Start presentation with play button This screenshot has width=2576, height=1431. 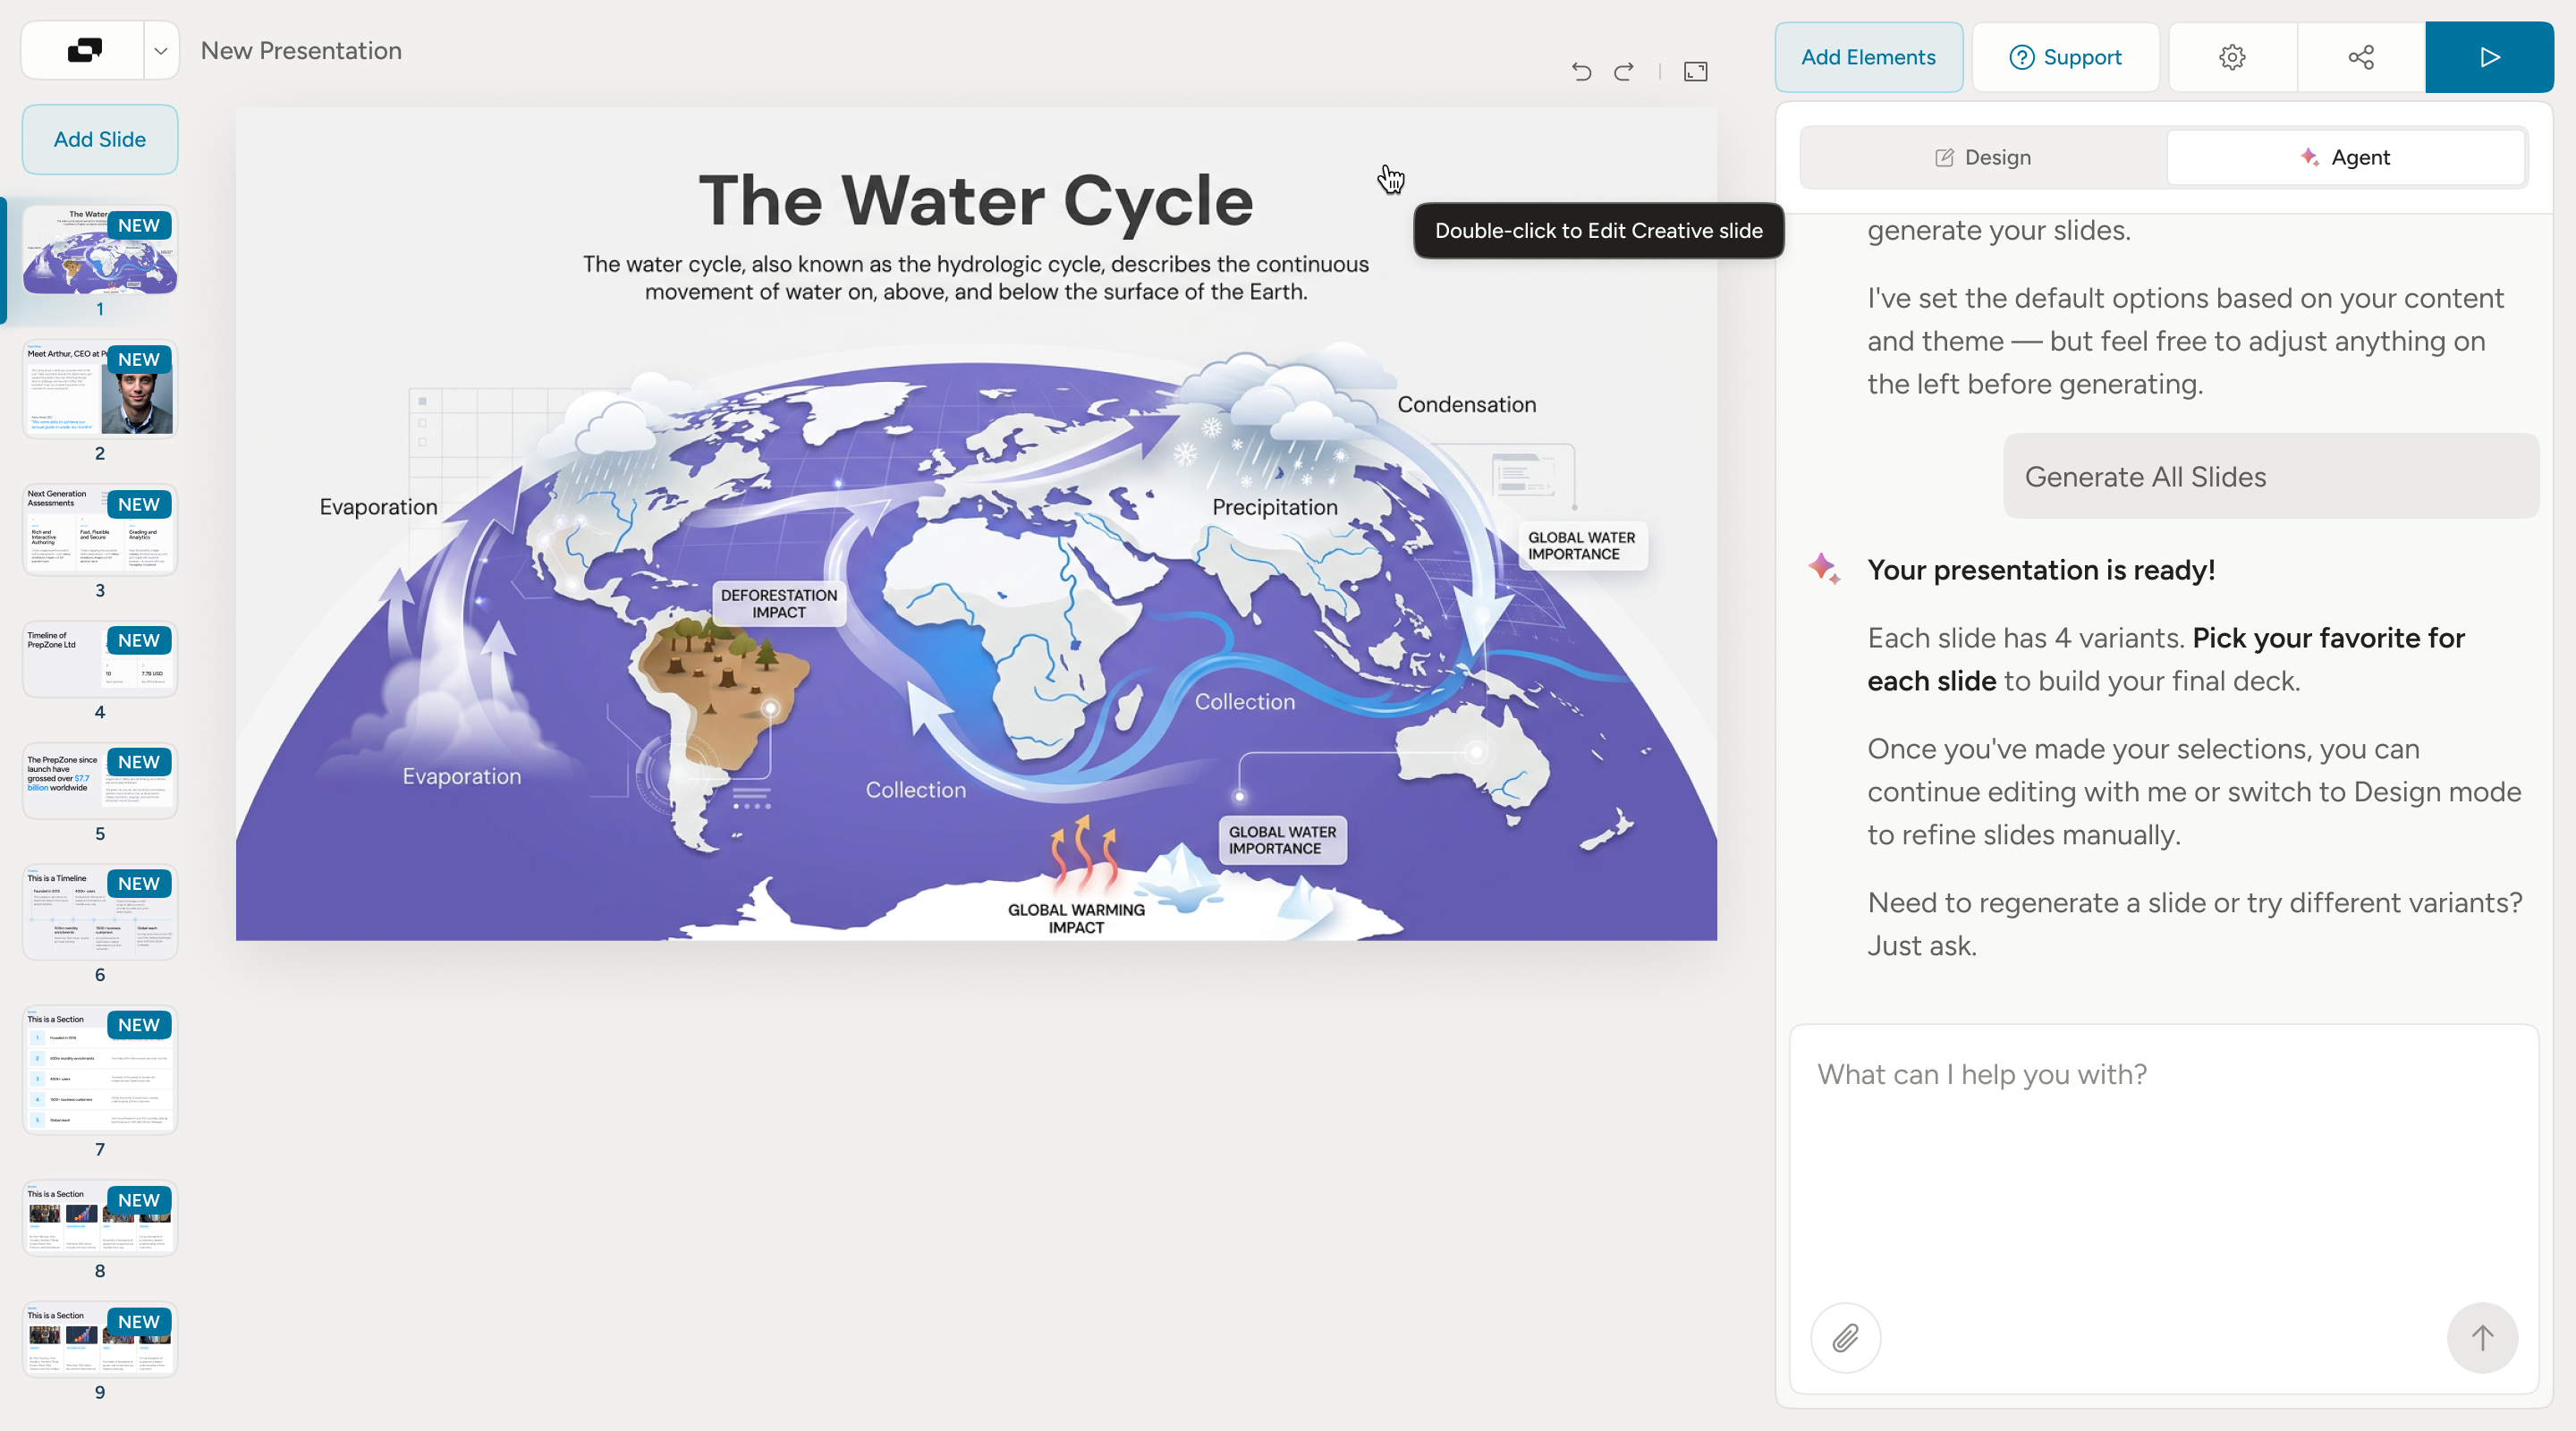(x=2489, y=57)
